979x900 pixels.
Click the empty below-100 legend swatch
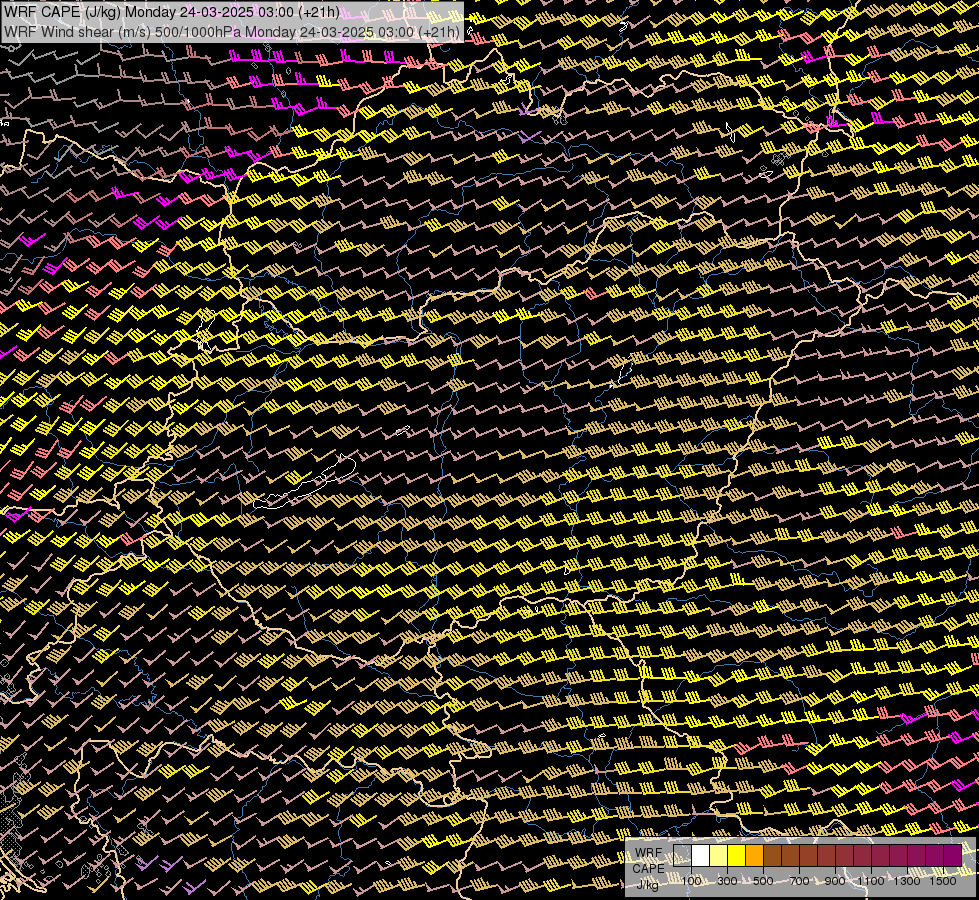coord(682,855)
